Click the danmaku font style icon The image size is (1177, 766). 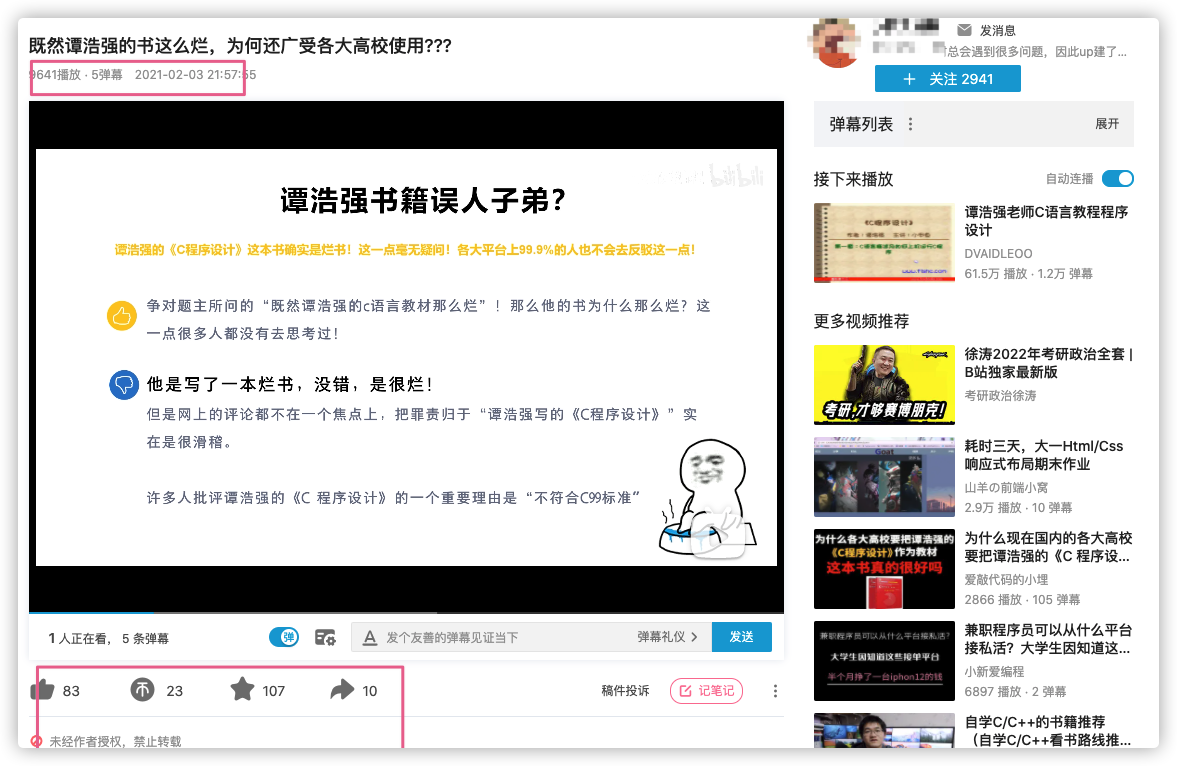(x=369, y=637)
